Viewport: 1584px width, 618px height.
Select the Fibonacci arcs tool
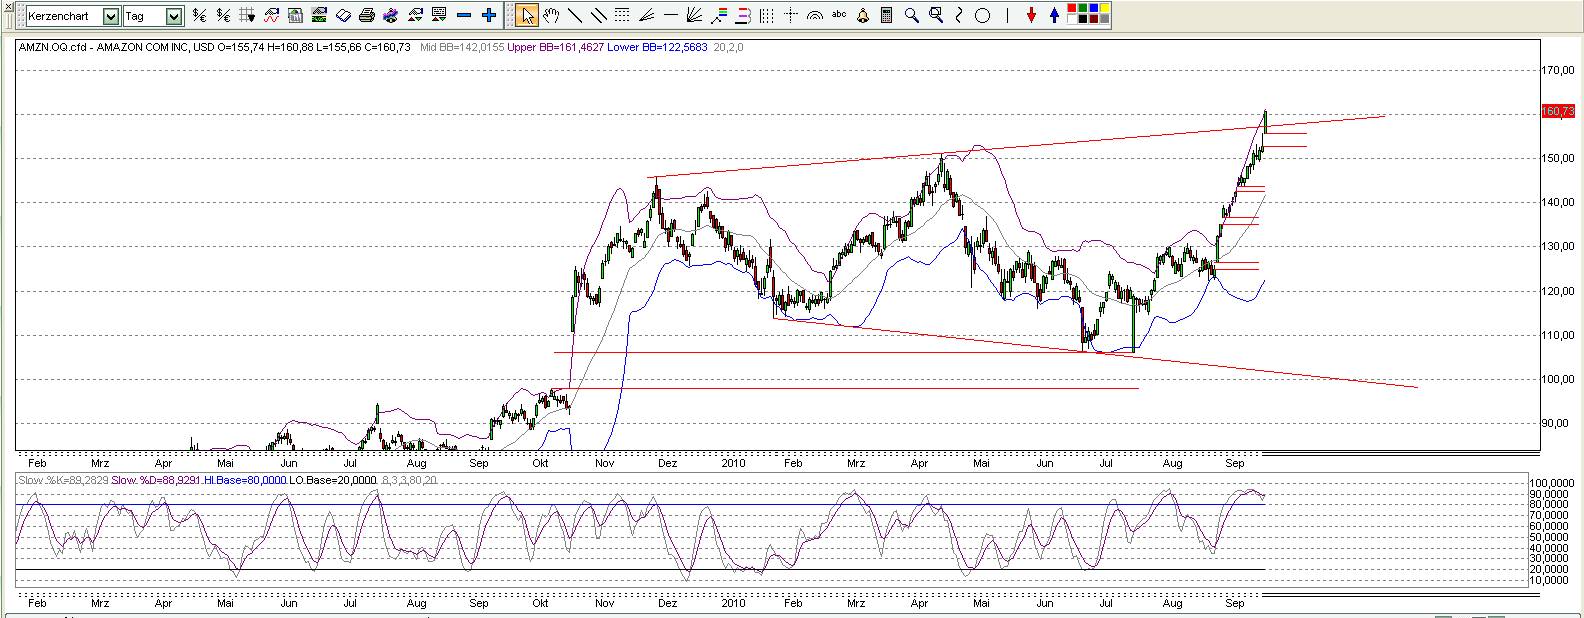coord(815,15)
